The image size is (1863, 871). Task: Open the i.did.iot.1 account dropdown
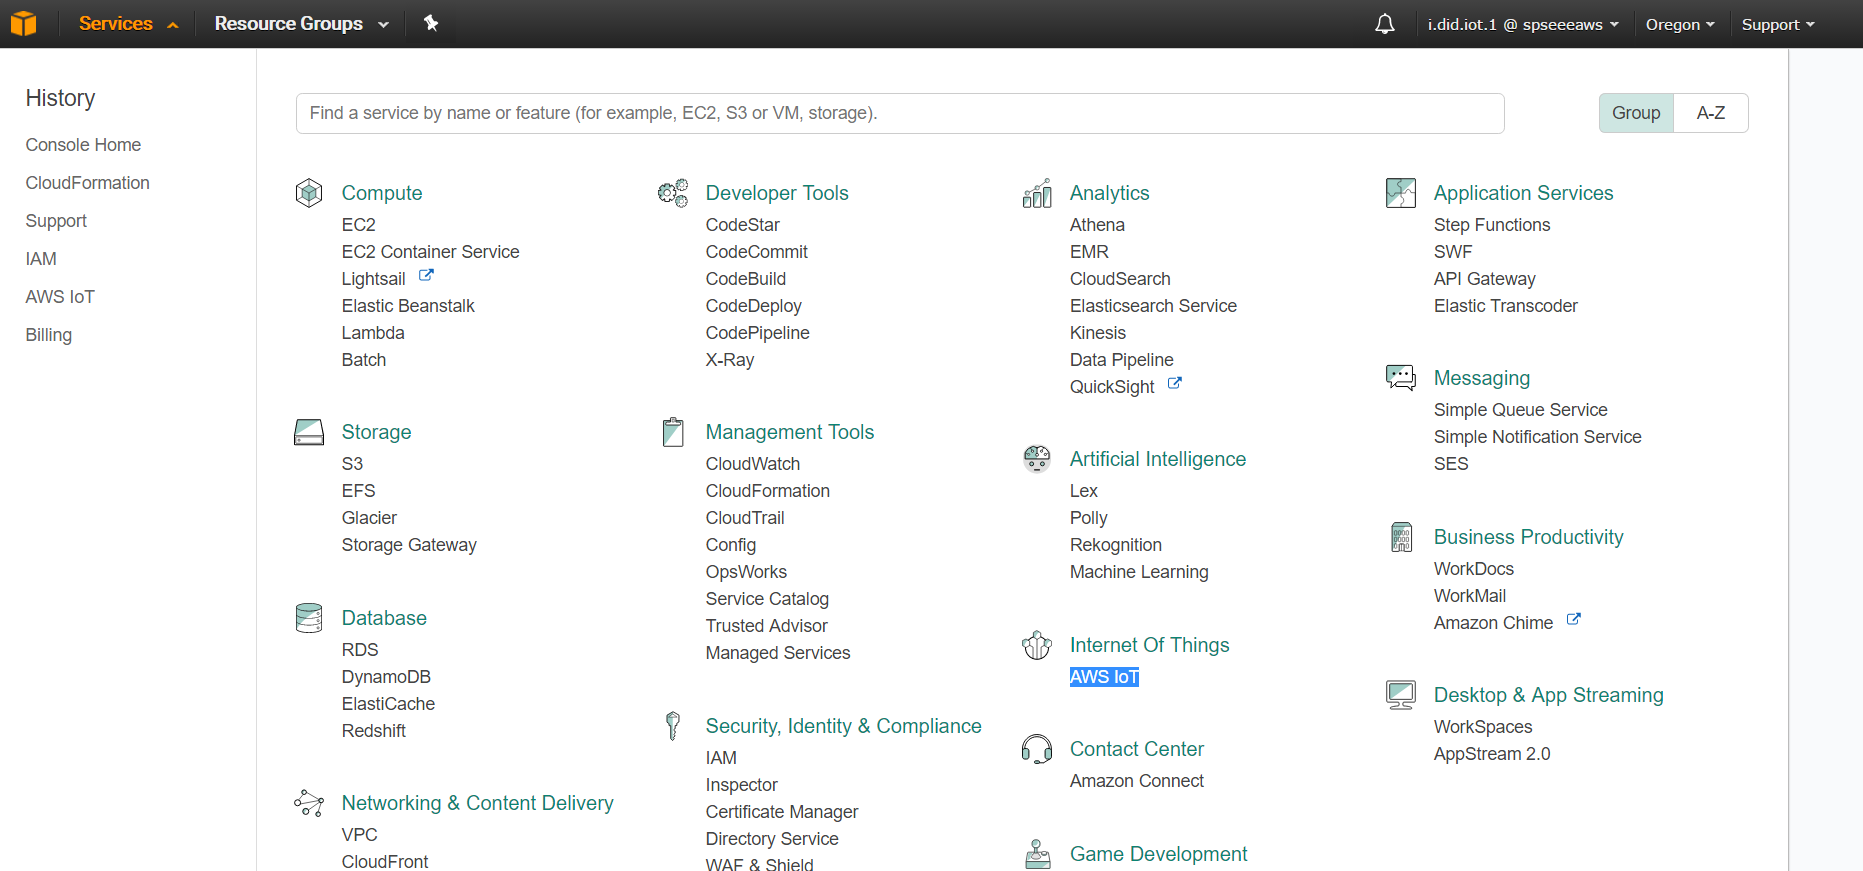[x=1522, y=24]
